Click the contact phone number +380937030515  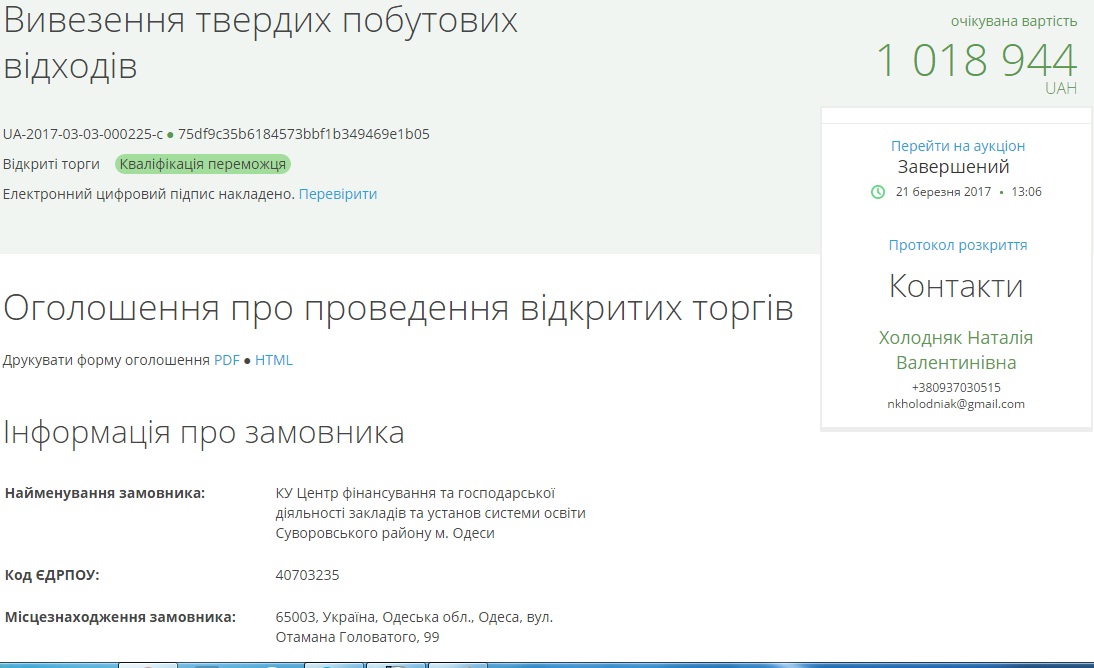pos(956,387)
